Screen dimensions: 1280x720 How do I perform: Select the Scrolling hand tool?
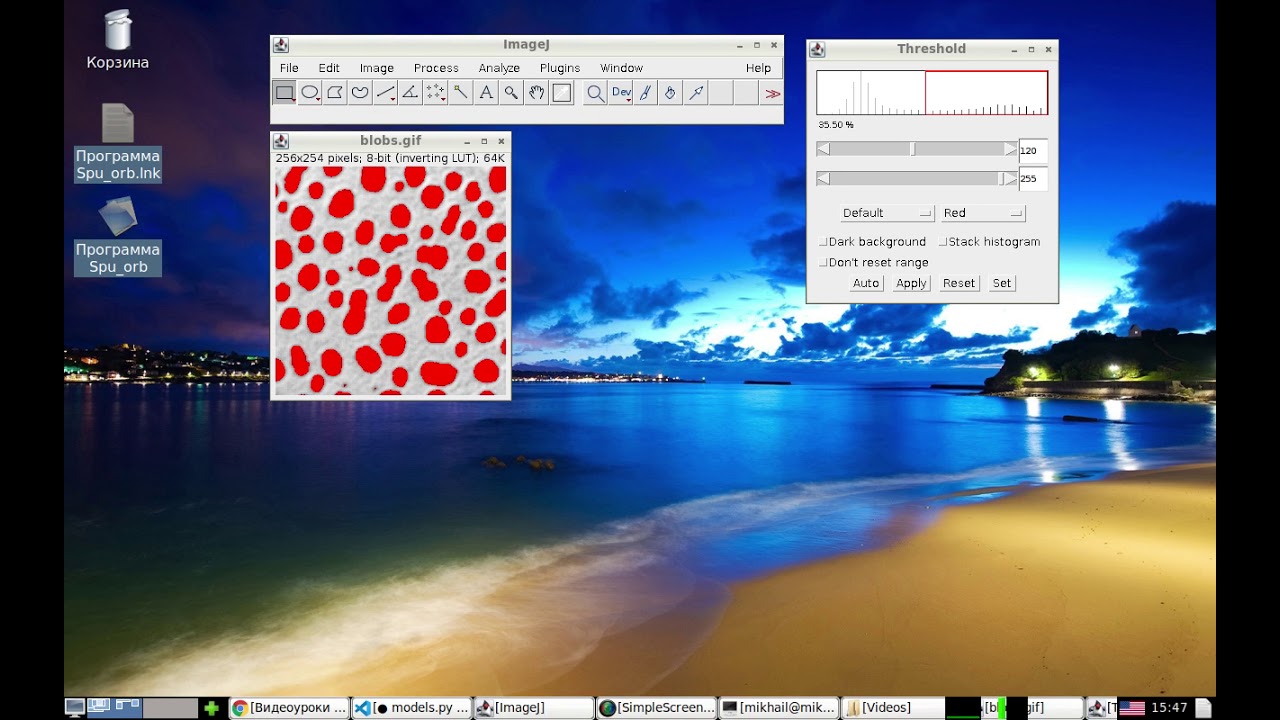536,93
